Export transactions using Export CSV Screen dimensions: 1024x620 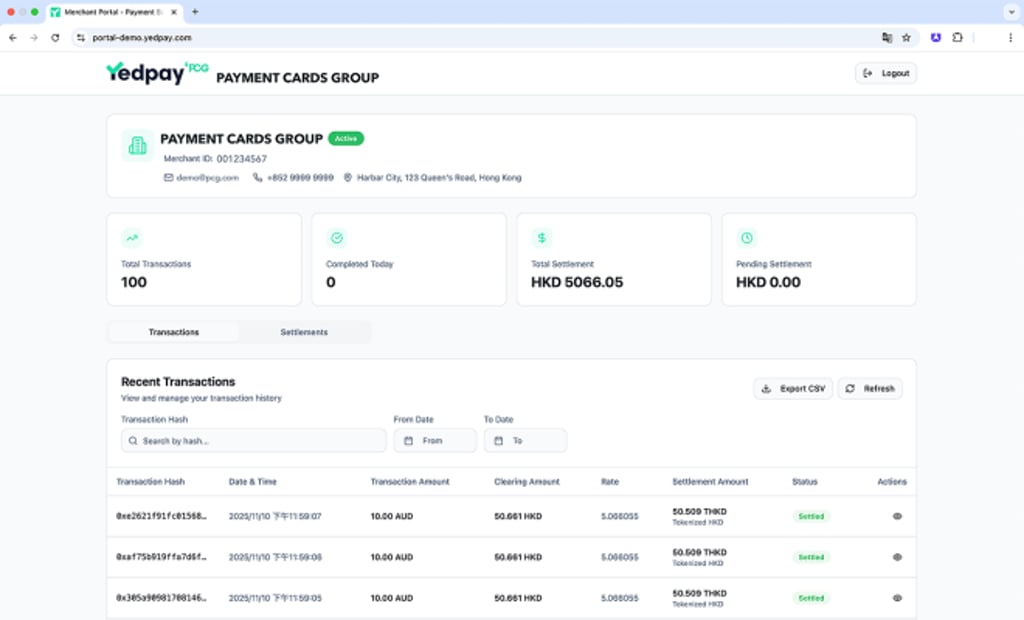pos(793,388)
